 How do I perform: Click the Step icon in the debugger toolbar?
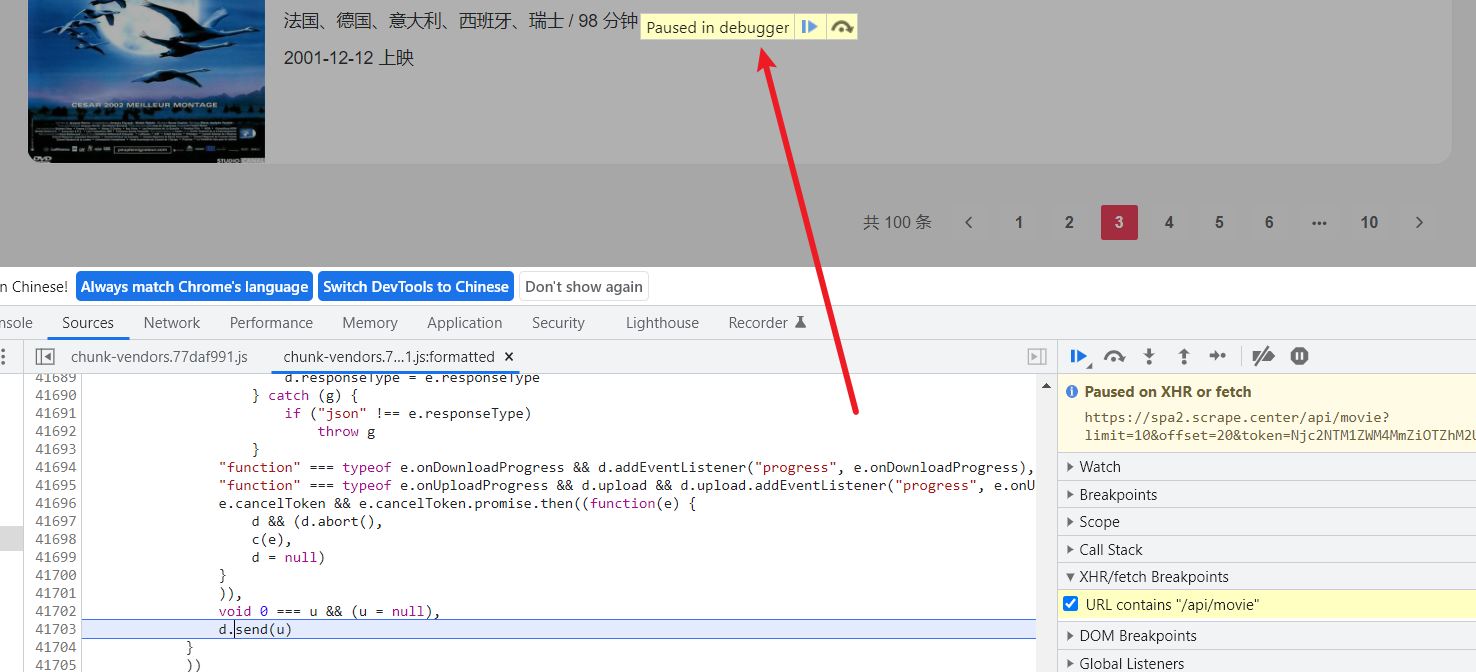tap(1217, 356)
